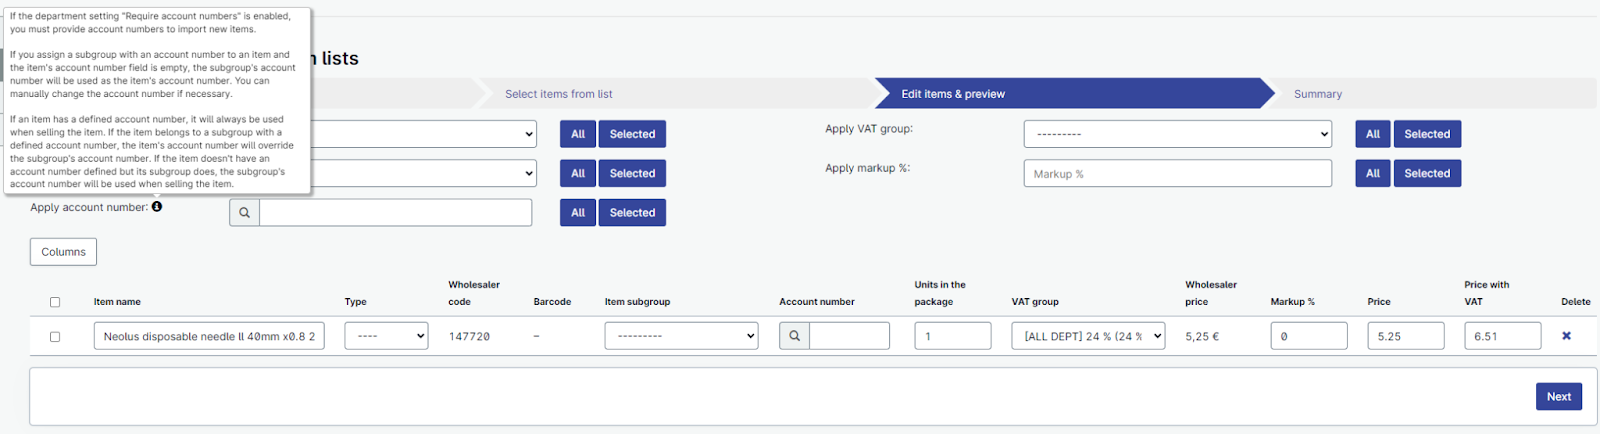Click the search icon in item row Account number
Screen dimensions: 1600x434
click(x=794, y=336)
